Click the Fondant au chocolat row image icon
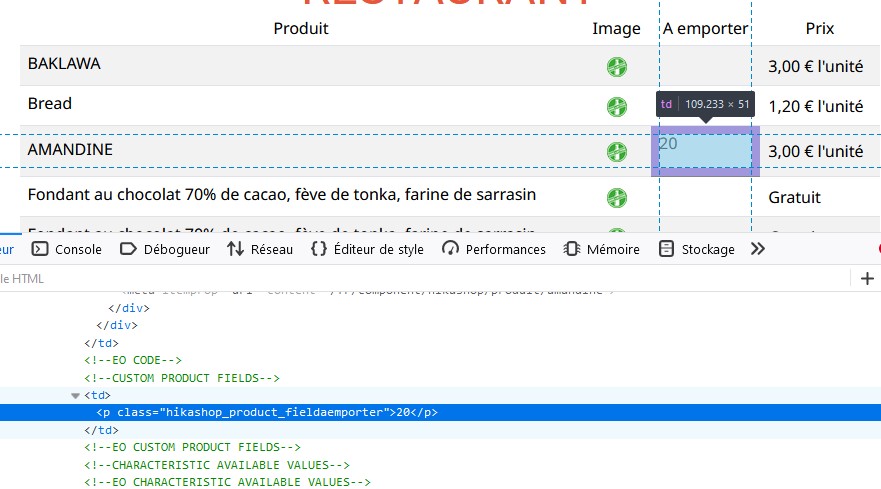This screenshot has height=489, width=881. (x=617, y=198)
